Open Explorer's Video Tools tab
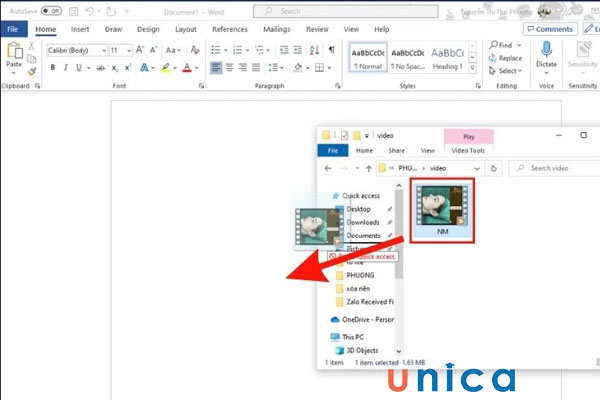 [468, 151]
